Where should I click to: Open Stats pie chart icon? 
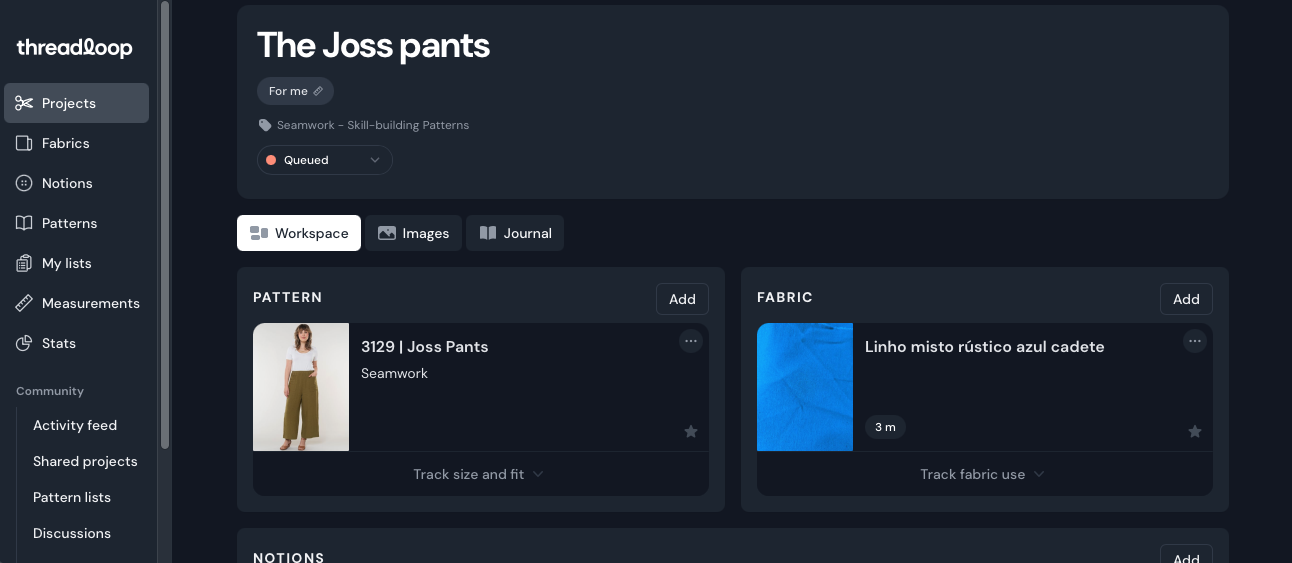[x=25, y=343]
